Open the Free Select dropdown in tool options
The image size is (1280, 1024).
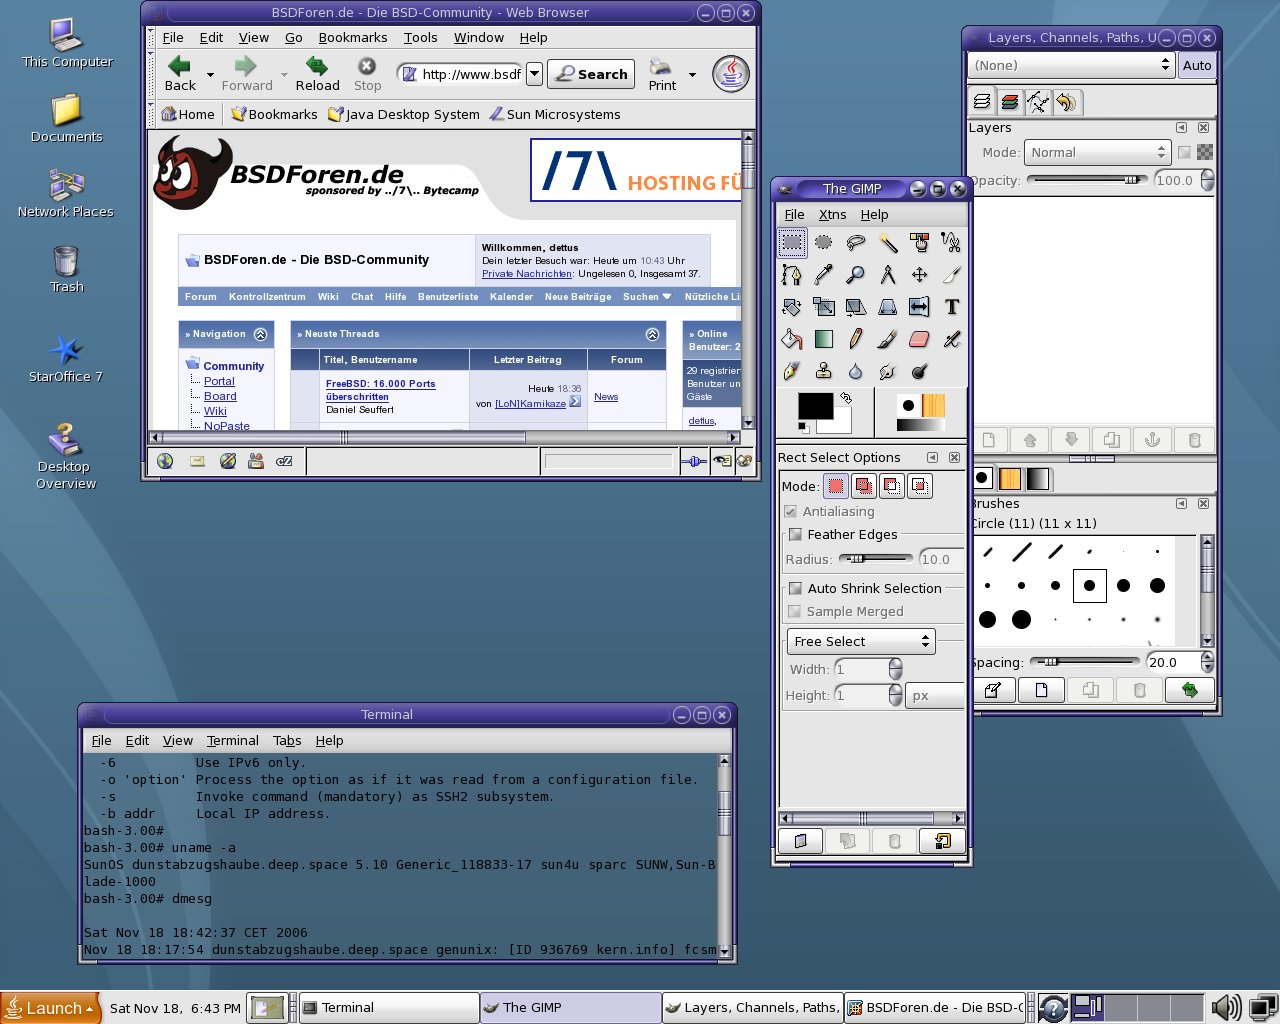[861, 641]
